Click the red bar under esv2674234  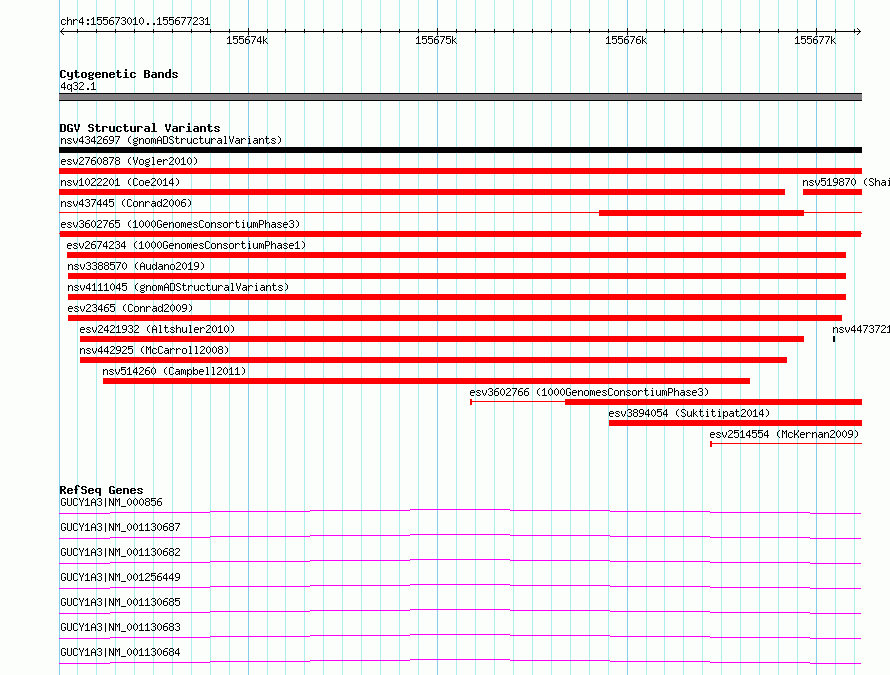456,255
